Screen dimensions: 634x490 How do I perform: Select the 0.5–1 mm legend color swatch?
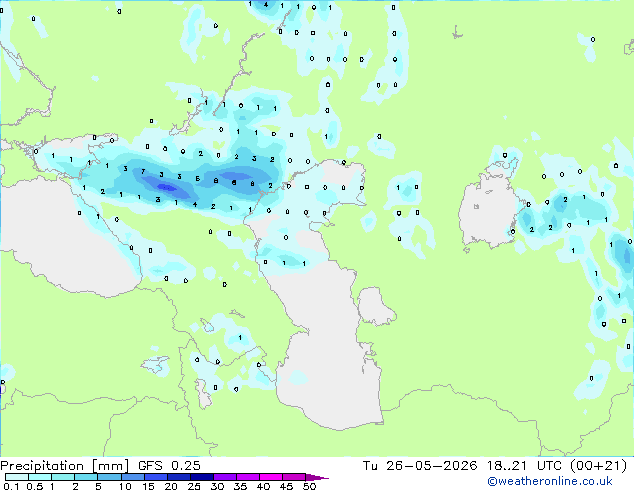point(40,477)
